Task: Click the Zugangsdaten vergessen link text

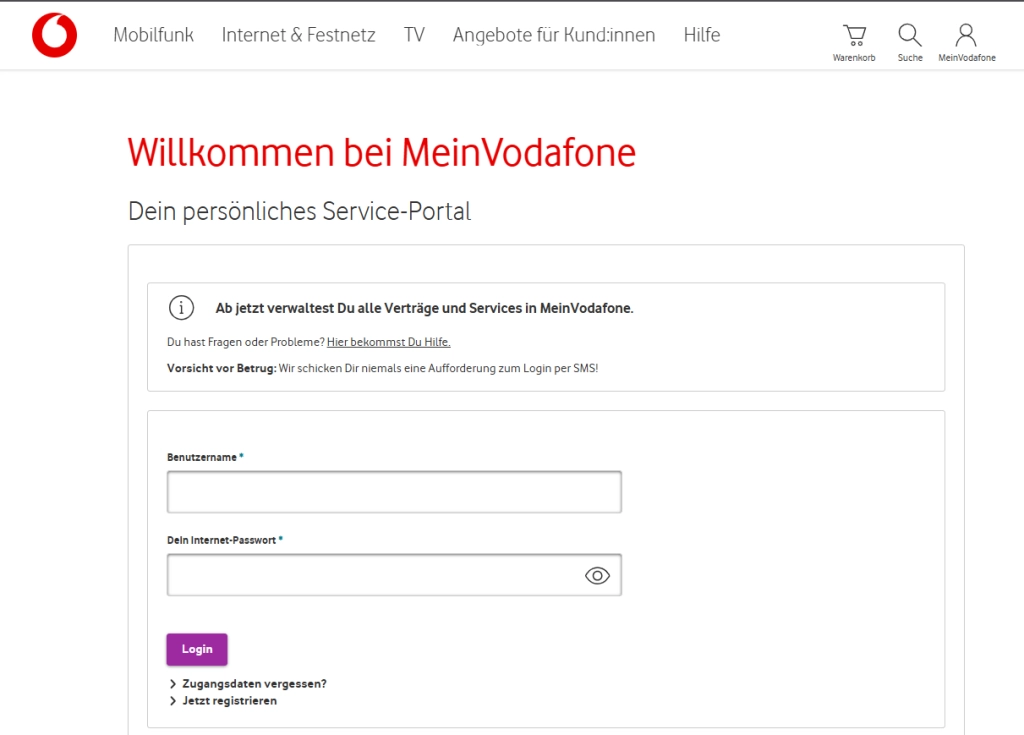Action: (254, 684)
